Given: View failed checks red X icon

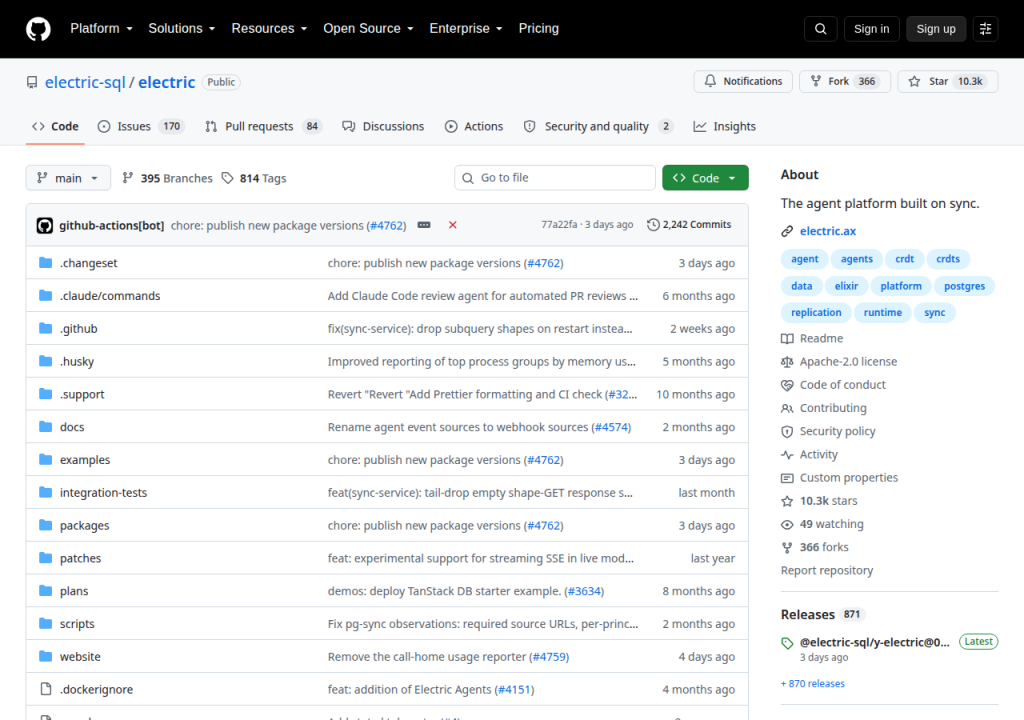Looking at the screenshot, I should (x=453, y=225).
